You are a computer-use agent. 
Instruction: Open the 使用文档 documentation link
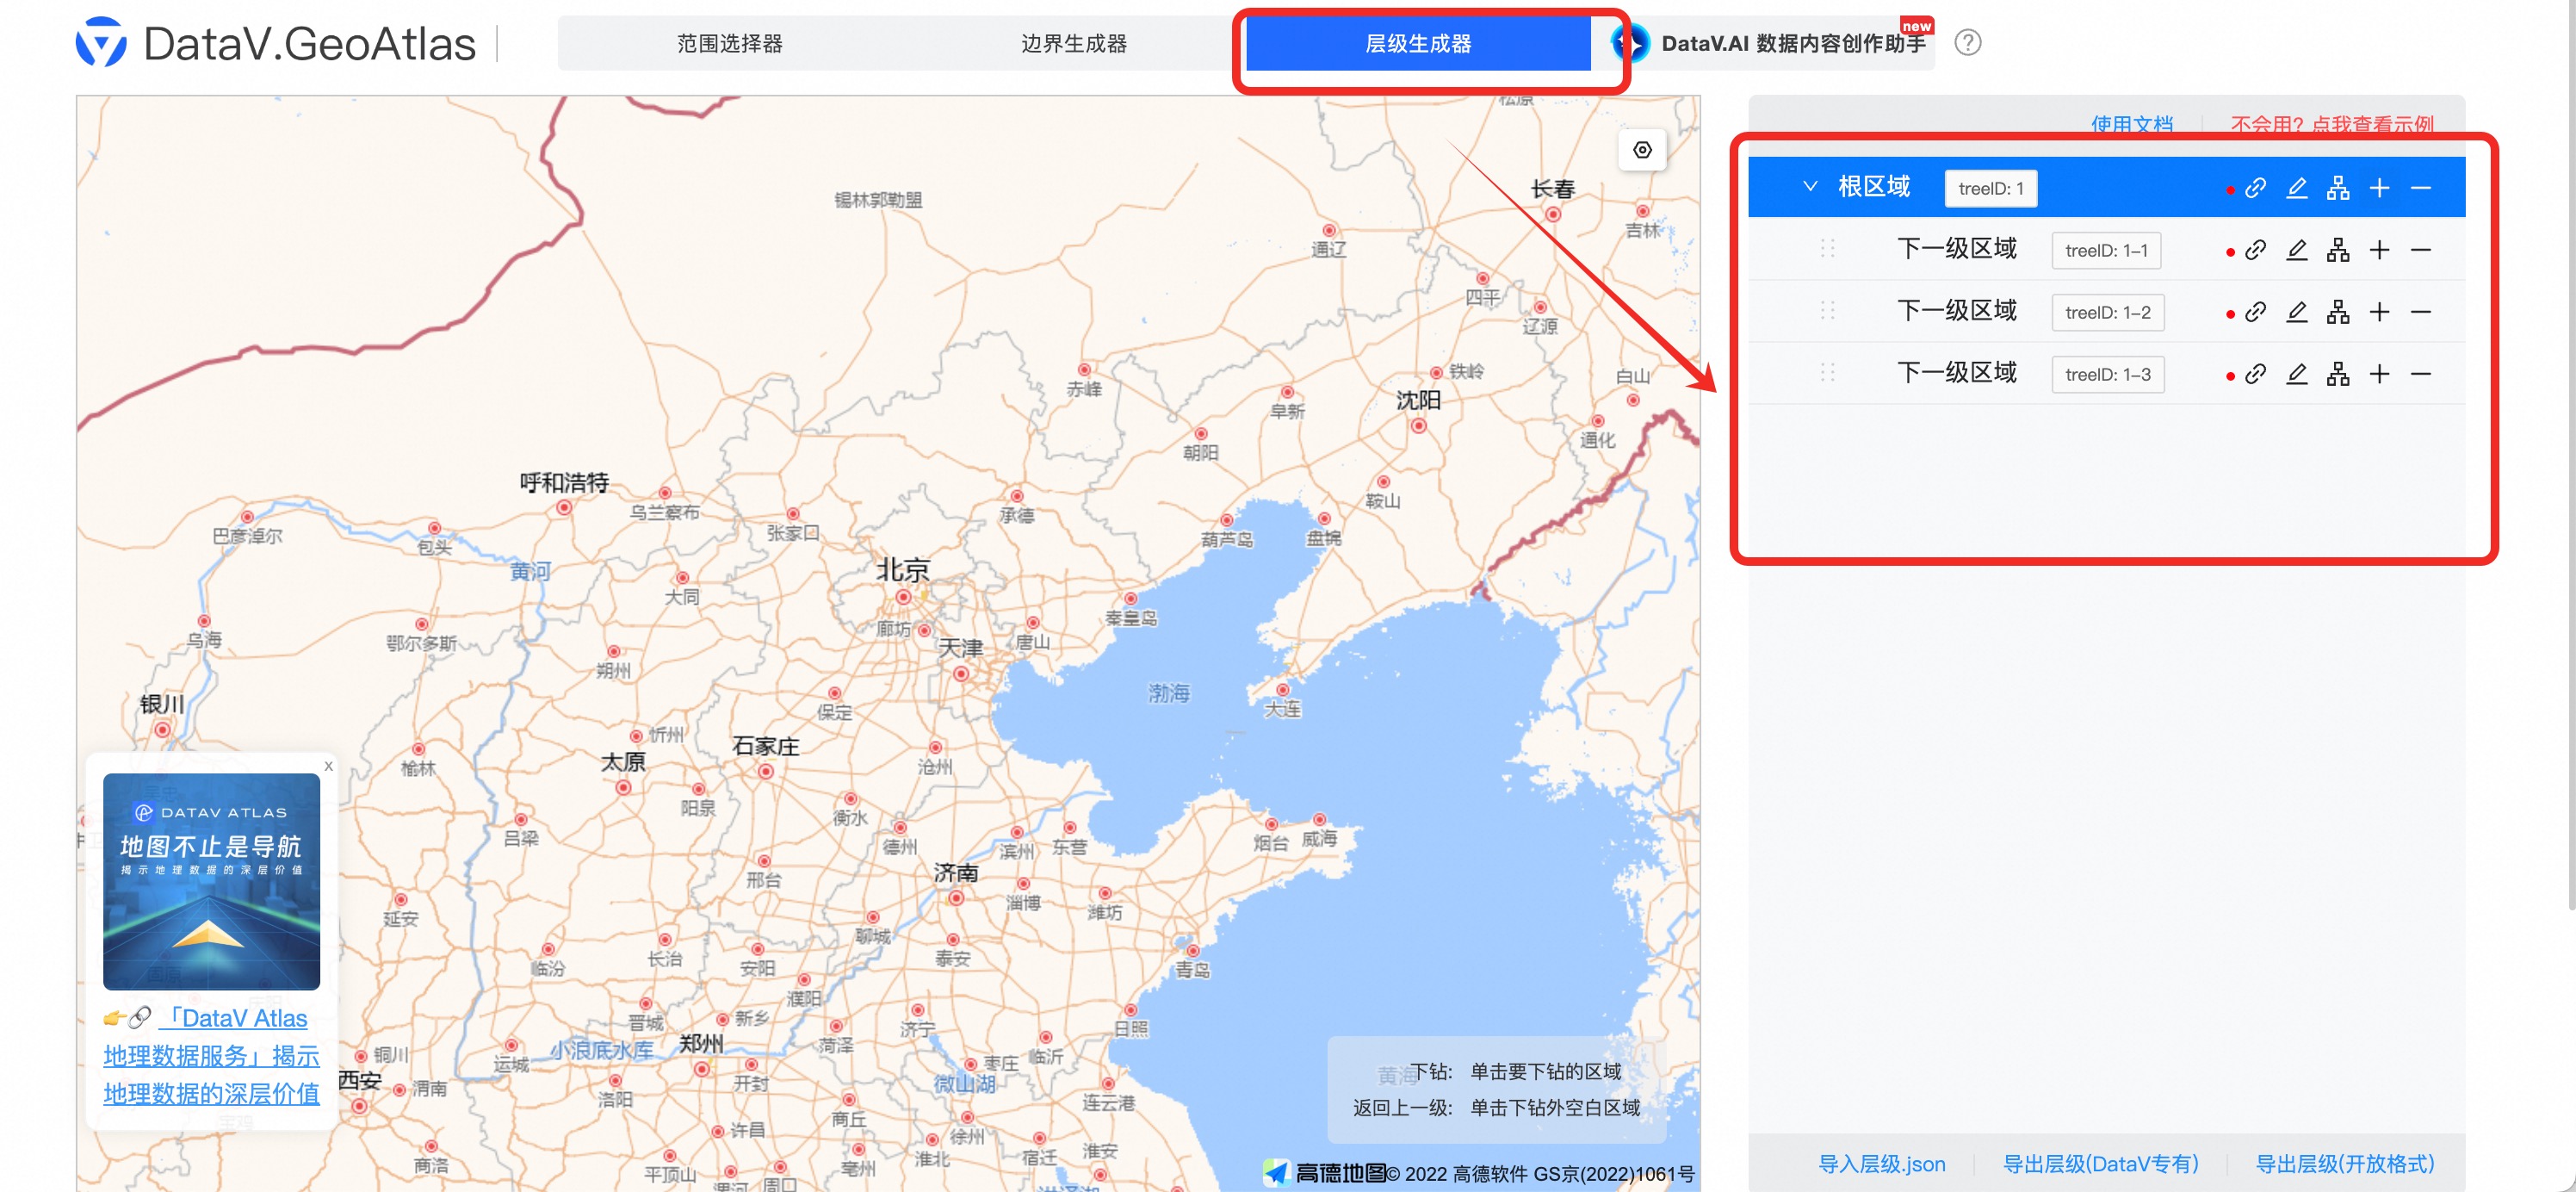[x=2132, y=124]
